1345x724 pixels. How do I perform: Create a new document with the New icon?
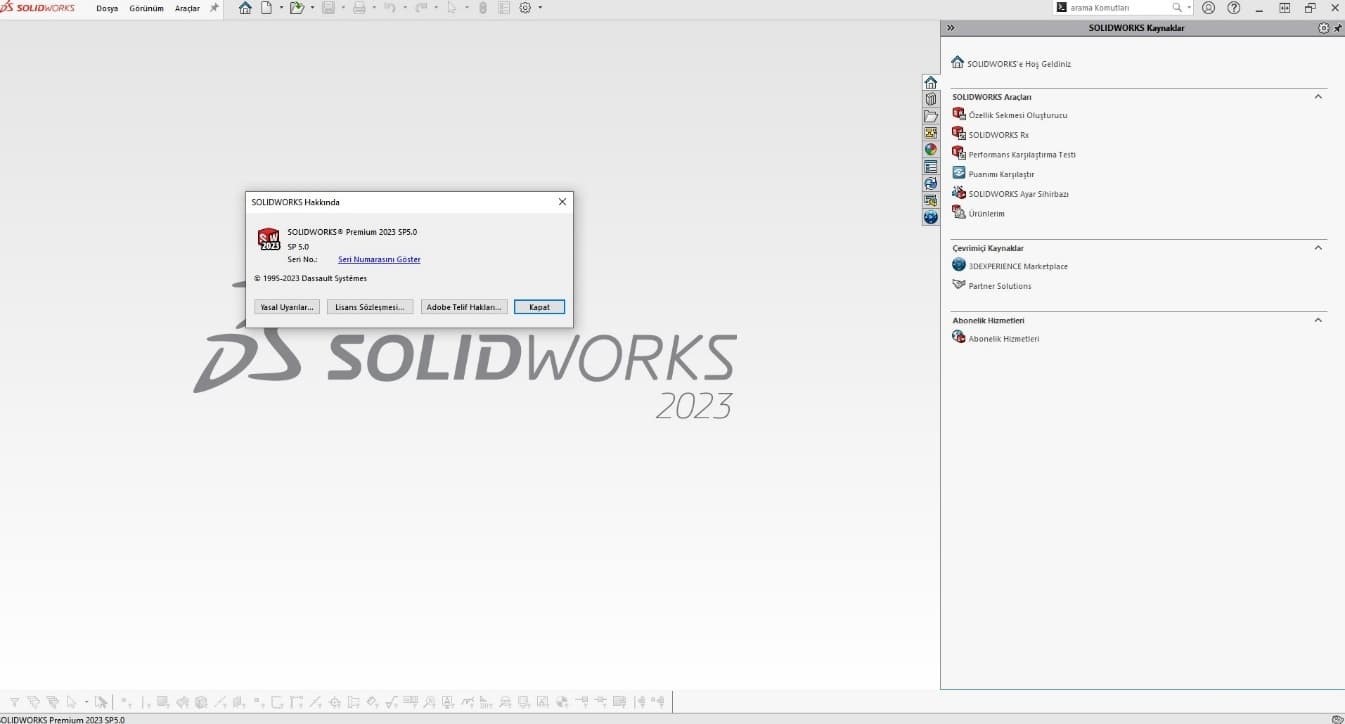(266, 7)
